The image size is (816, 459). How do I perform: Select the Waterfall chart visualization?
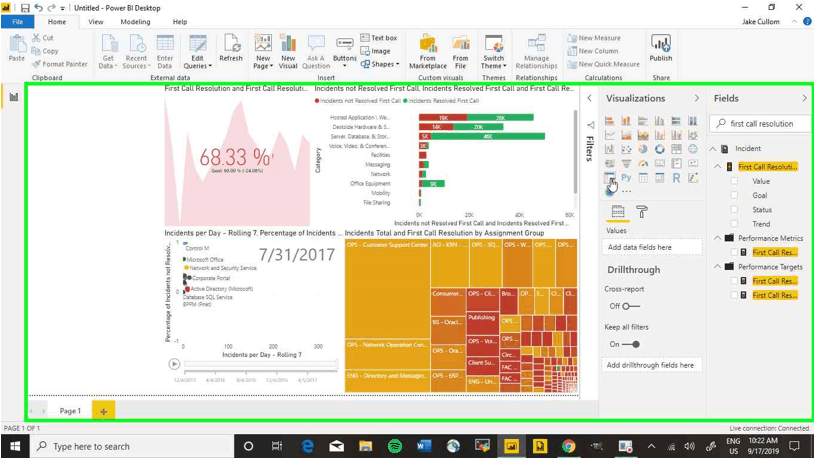609,149
